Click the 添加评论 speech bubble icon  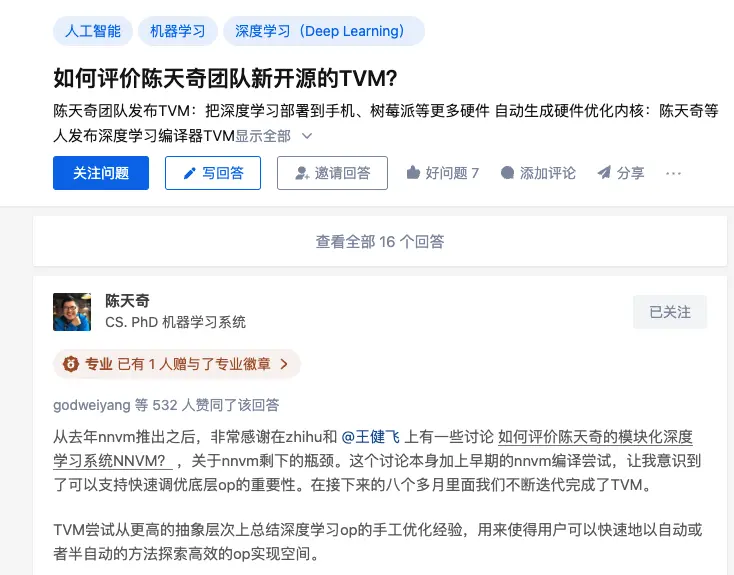tap(508, 173)
